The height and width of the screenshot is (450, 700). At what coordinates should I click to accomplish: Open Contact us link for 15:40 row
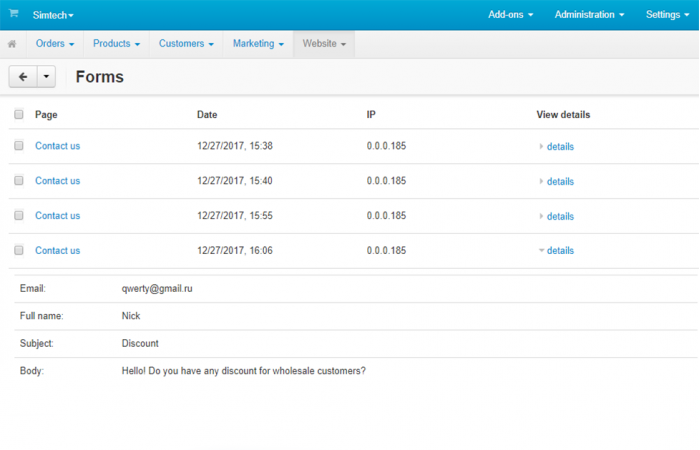click(58, 181)
